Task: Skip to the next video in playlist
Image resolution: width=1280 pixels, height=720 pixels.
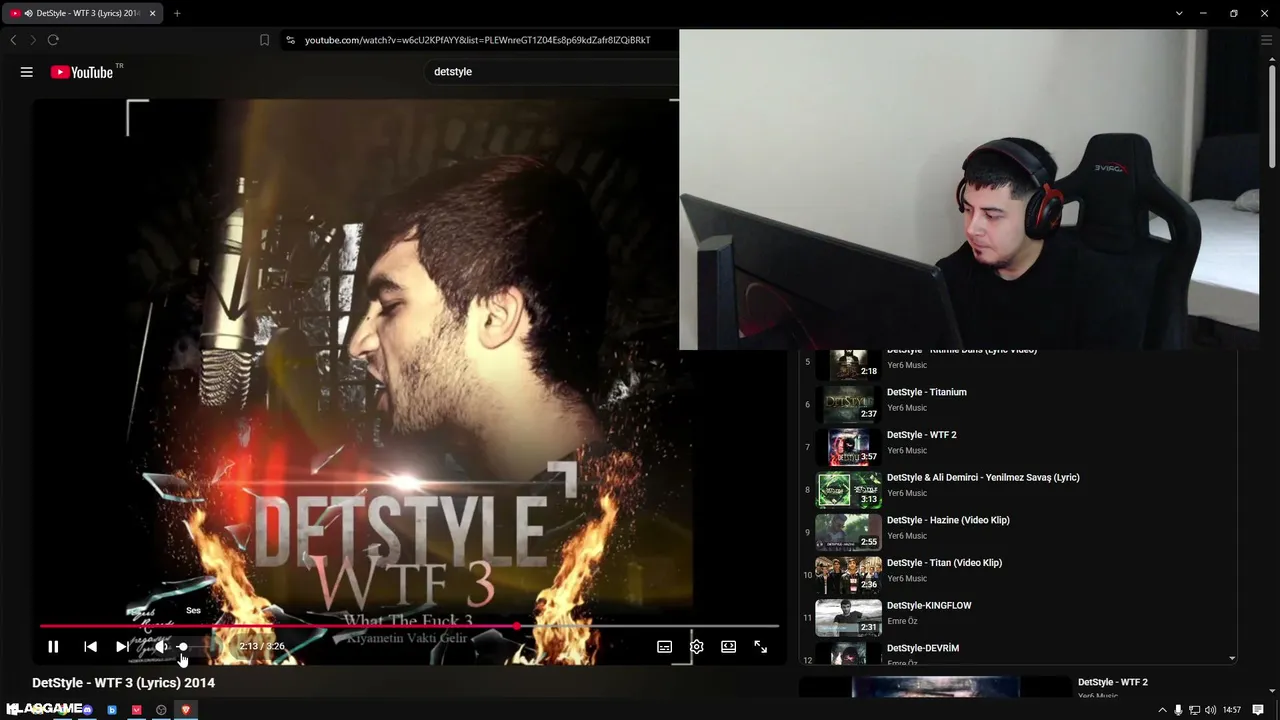Action: tap(122, 647)
